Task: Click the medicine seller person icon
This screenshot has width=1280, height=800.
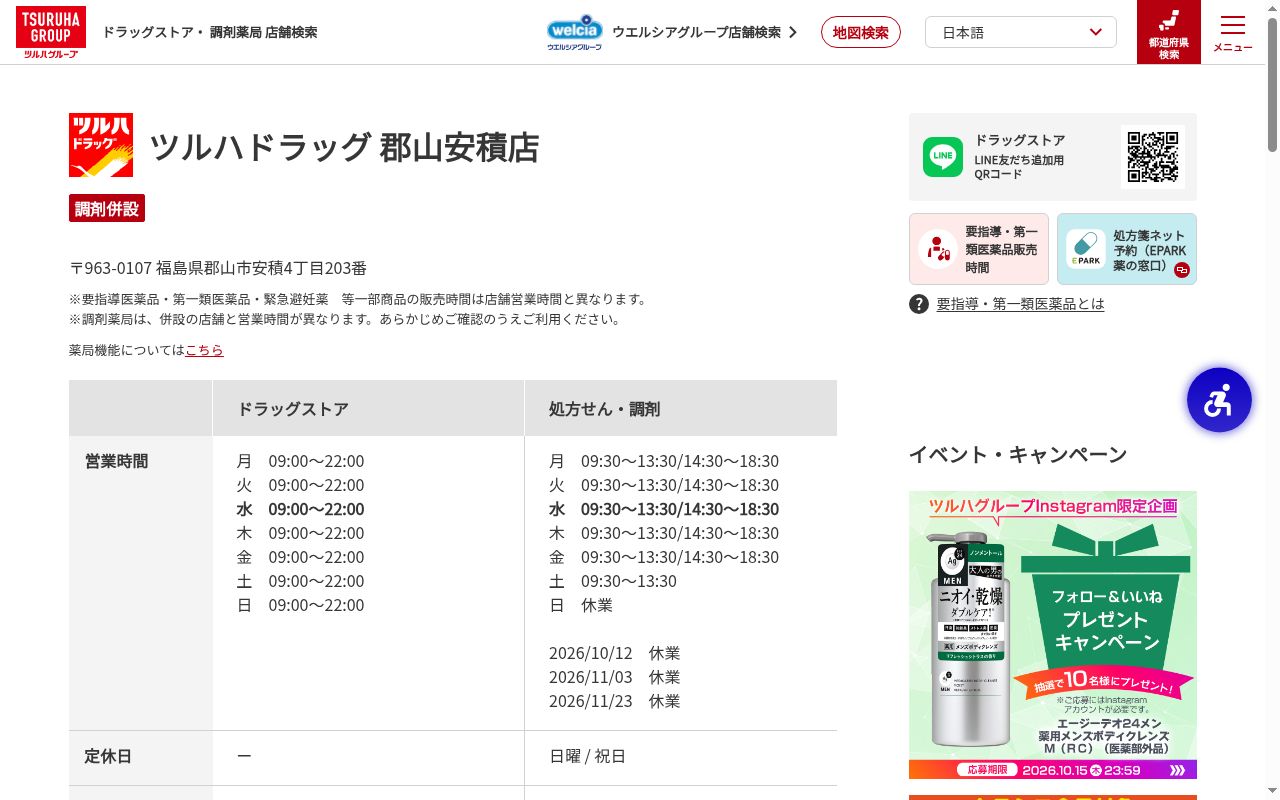Action: (938, 249)
